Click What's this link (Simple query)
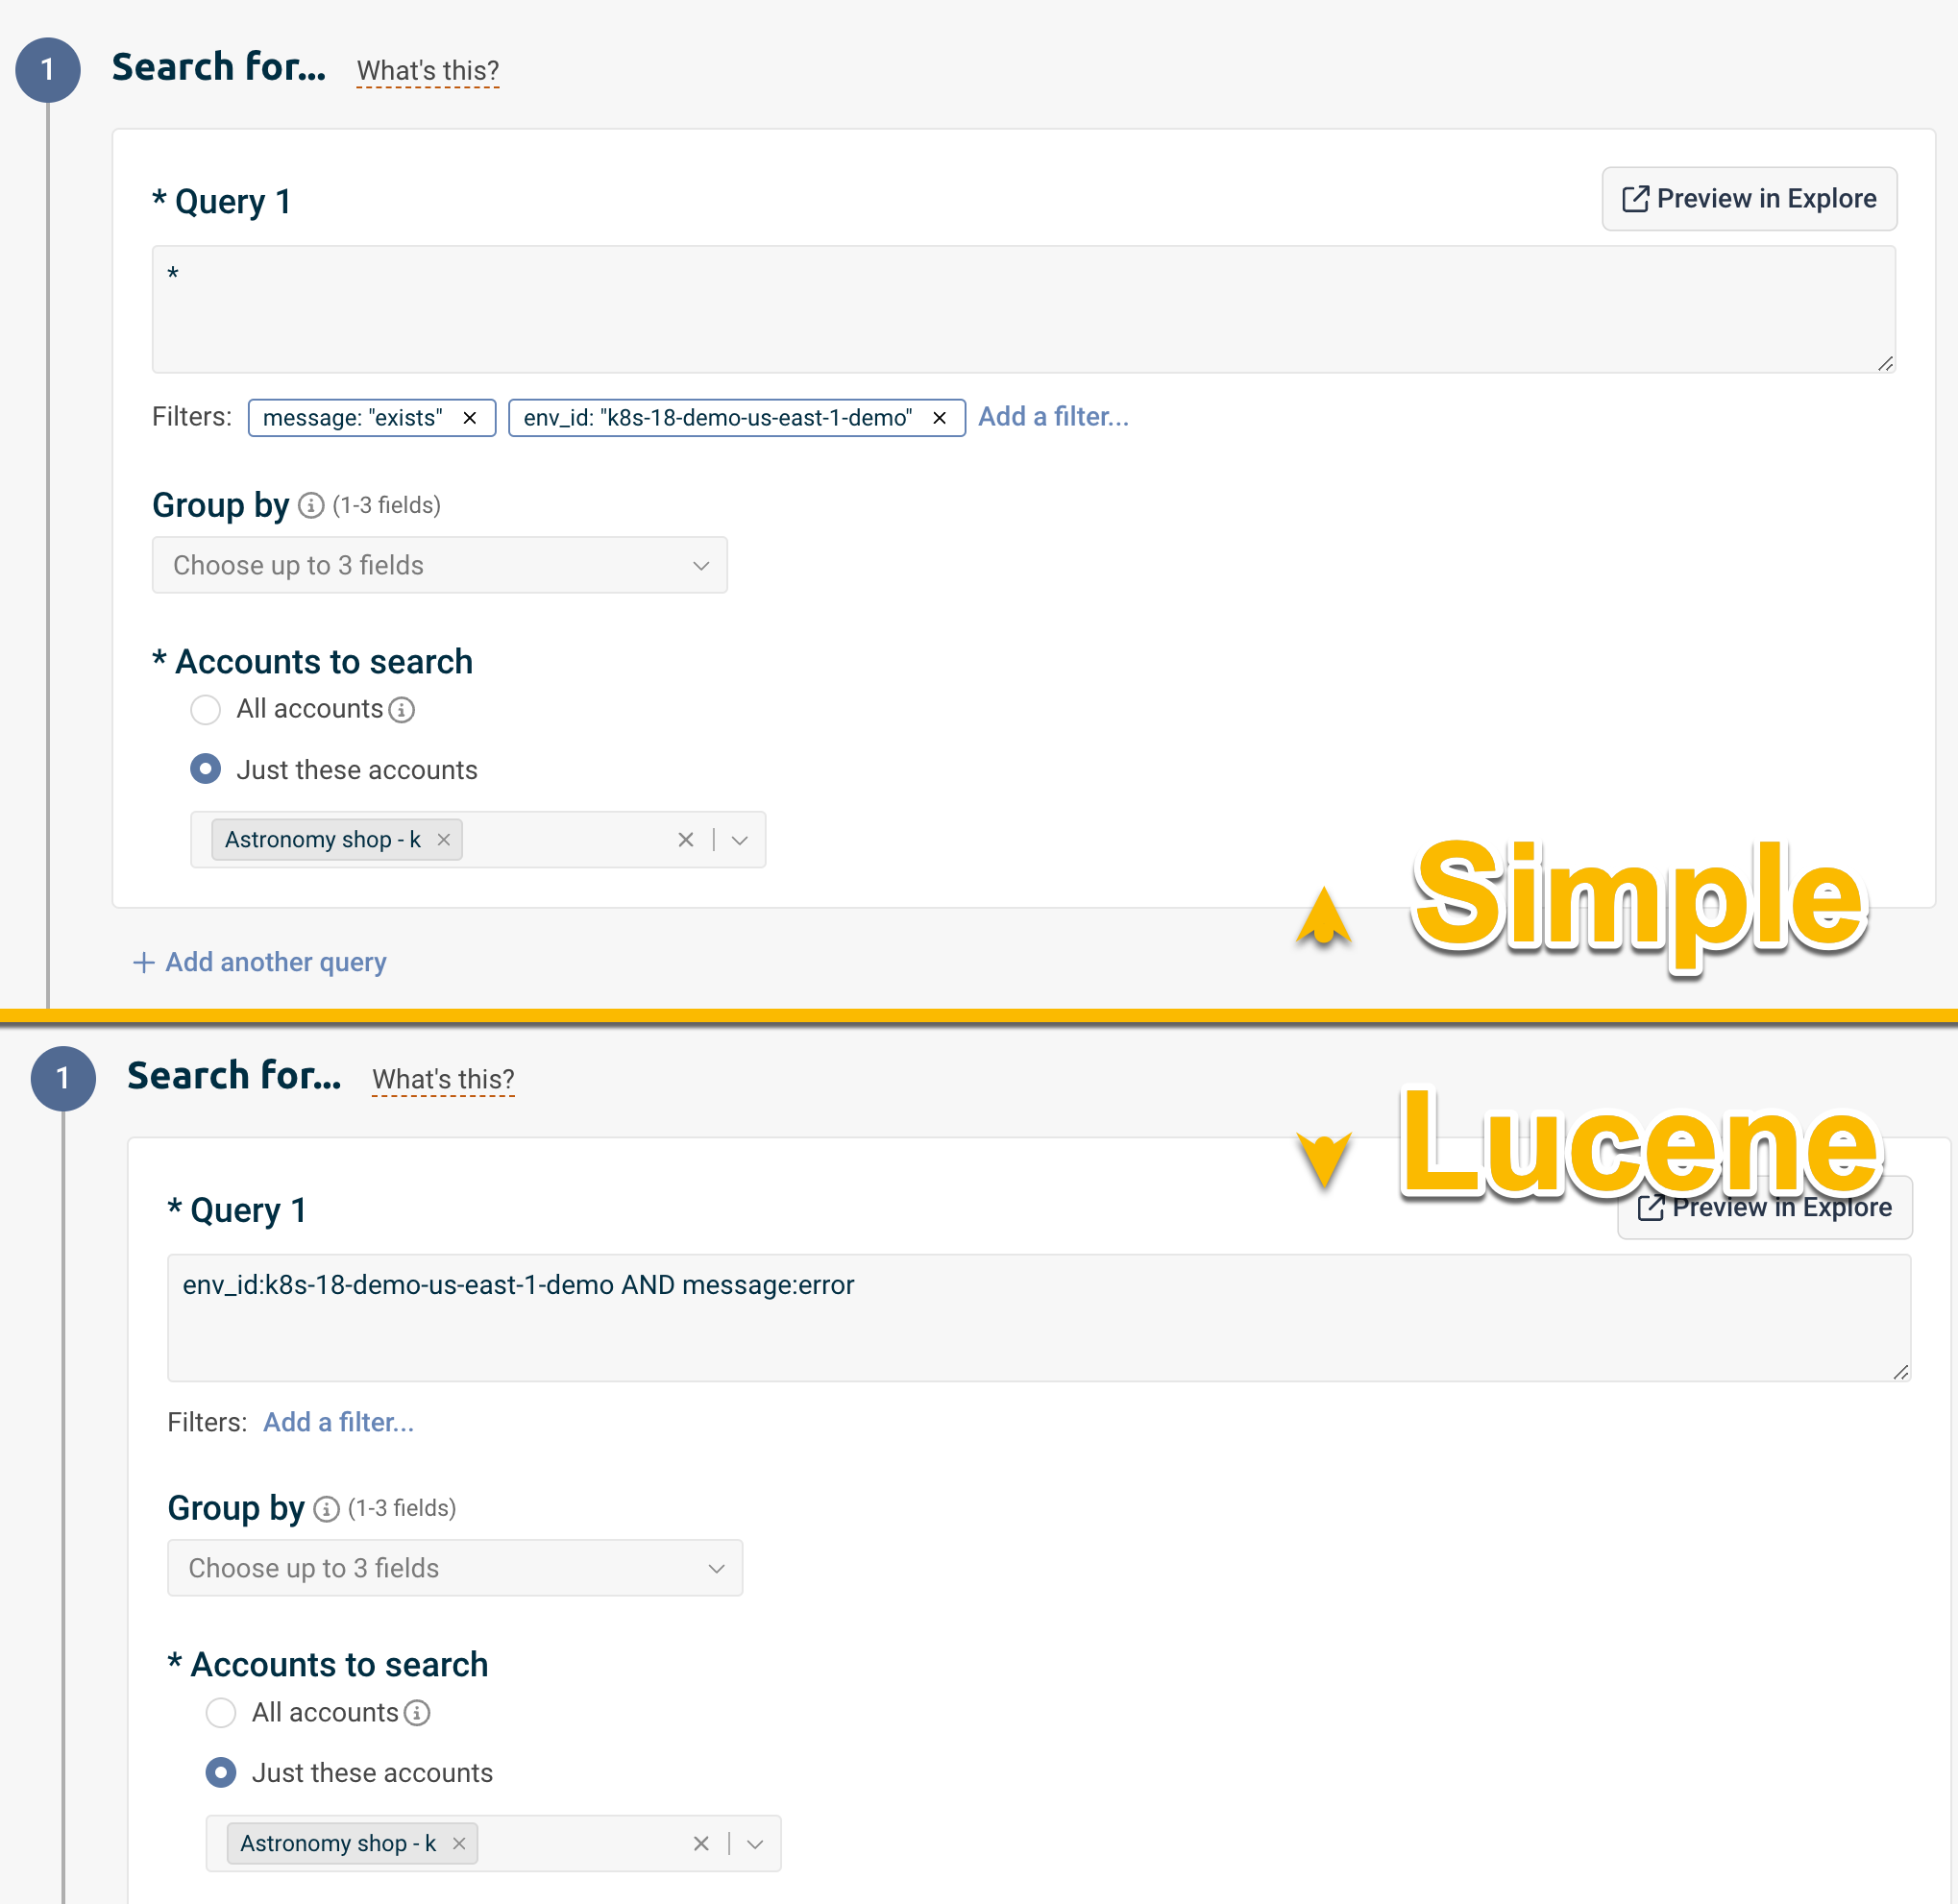Screen dimensions: 1958x1904 (427, 70)
